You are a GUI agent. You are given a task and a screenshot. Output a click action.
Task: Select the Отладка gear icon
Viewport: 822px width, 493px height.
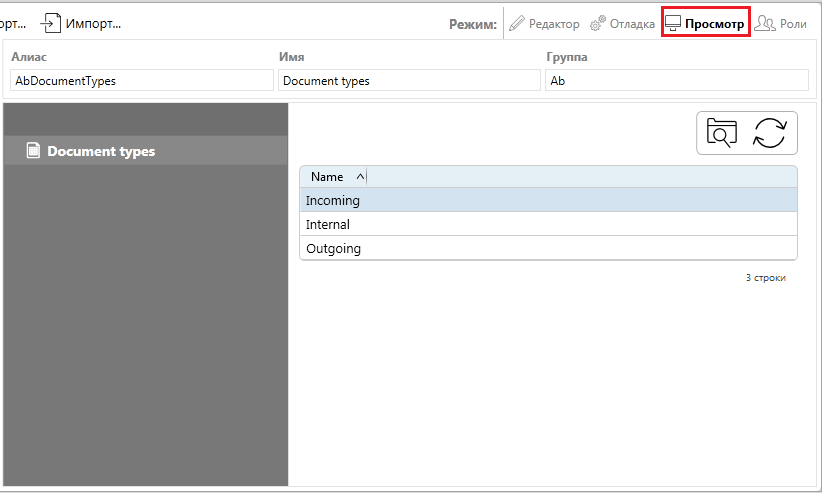[598, 23]
